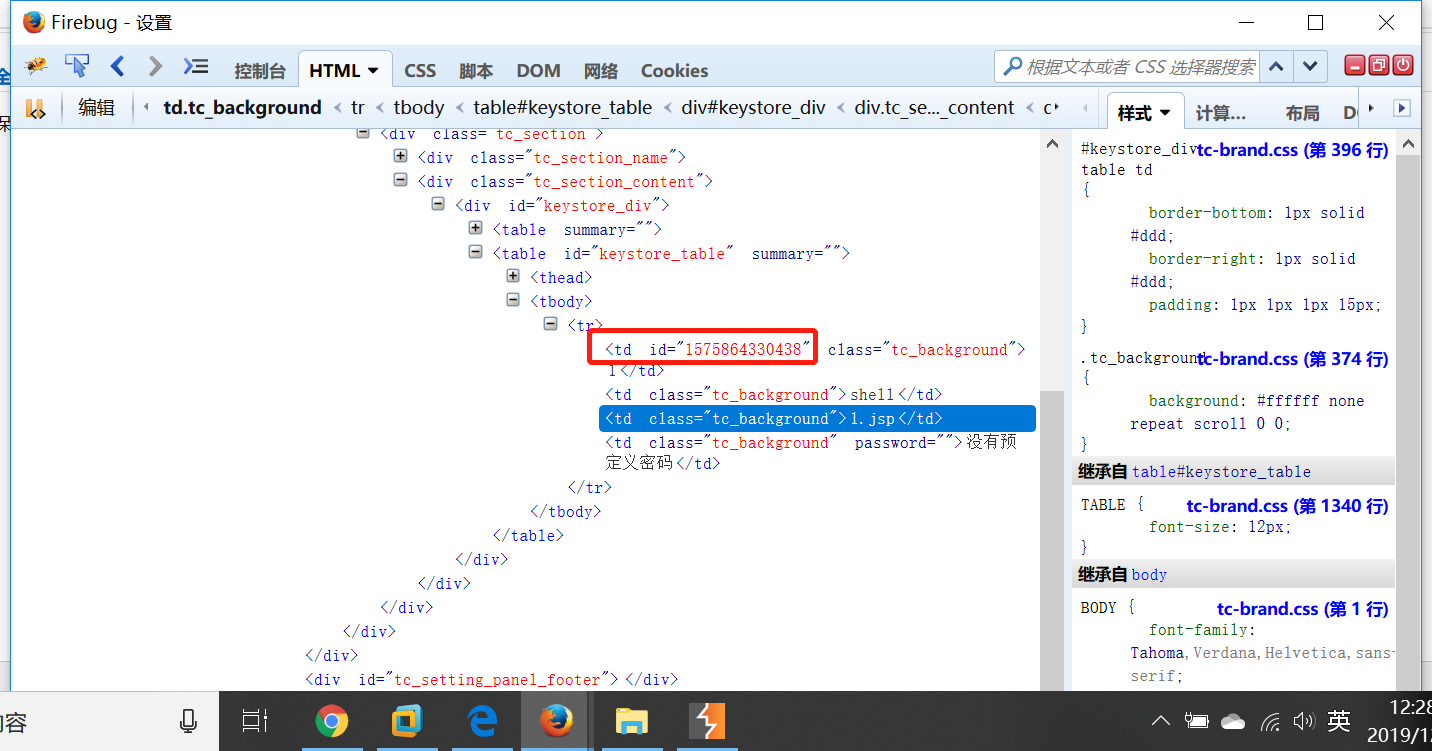This screenshot has height=751, width=1432.
Task: Select the highlighted td node 1.jsp
Action: (817, 418)
